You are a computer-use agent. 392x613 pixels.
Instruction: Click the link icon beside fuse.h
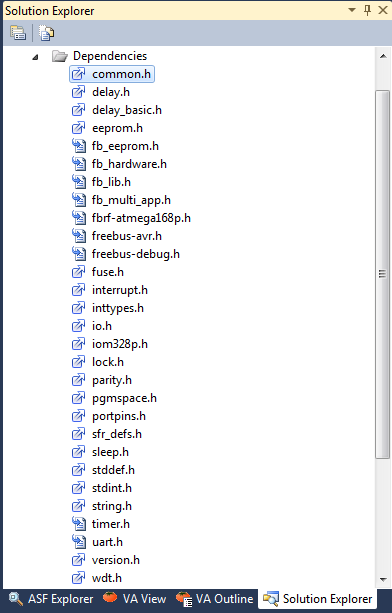click(x=79, y=272)
